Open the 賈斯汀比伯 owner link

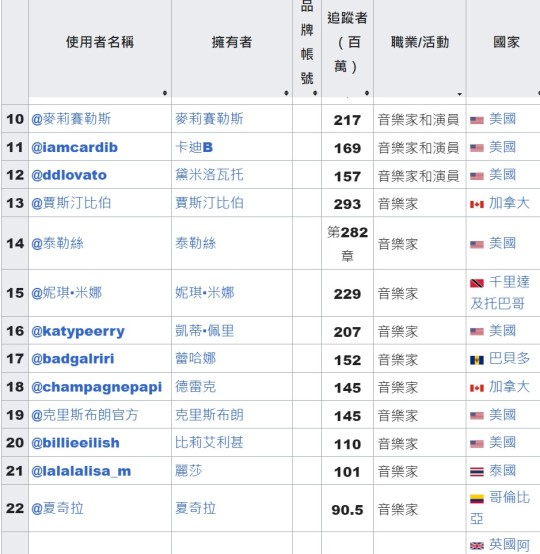[x=209, y=203]
